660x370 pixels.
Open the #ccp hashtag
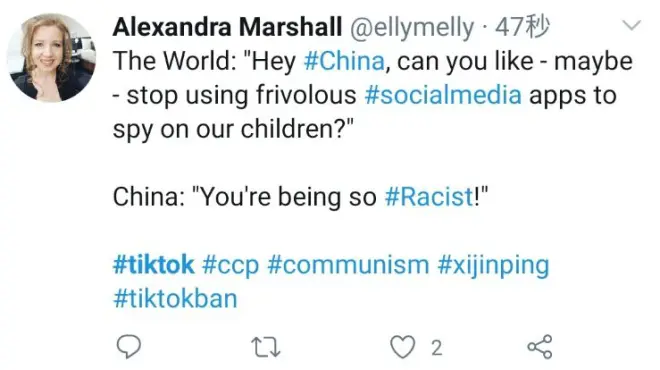pyautogui.click(x=231, y=266)
